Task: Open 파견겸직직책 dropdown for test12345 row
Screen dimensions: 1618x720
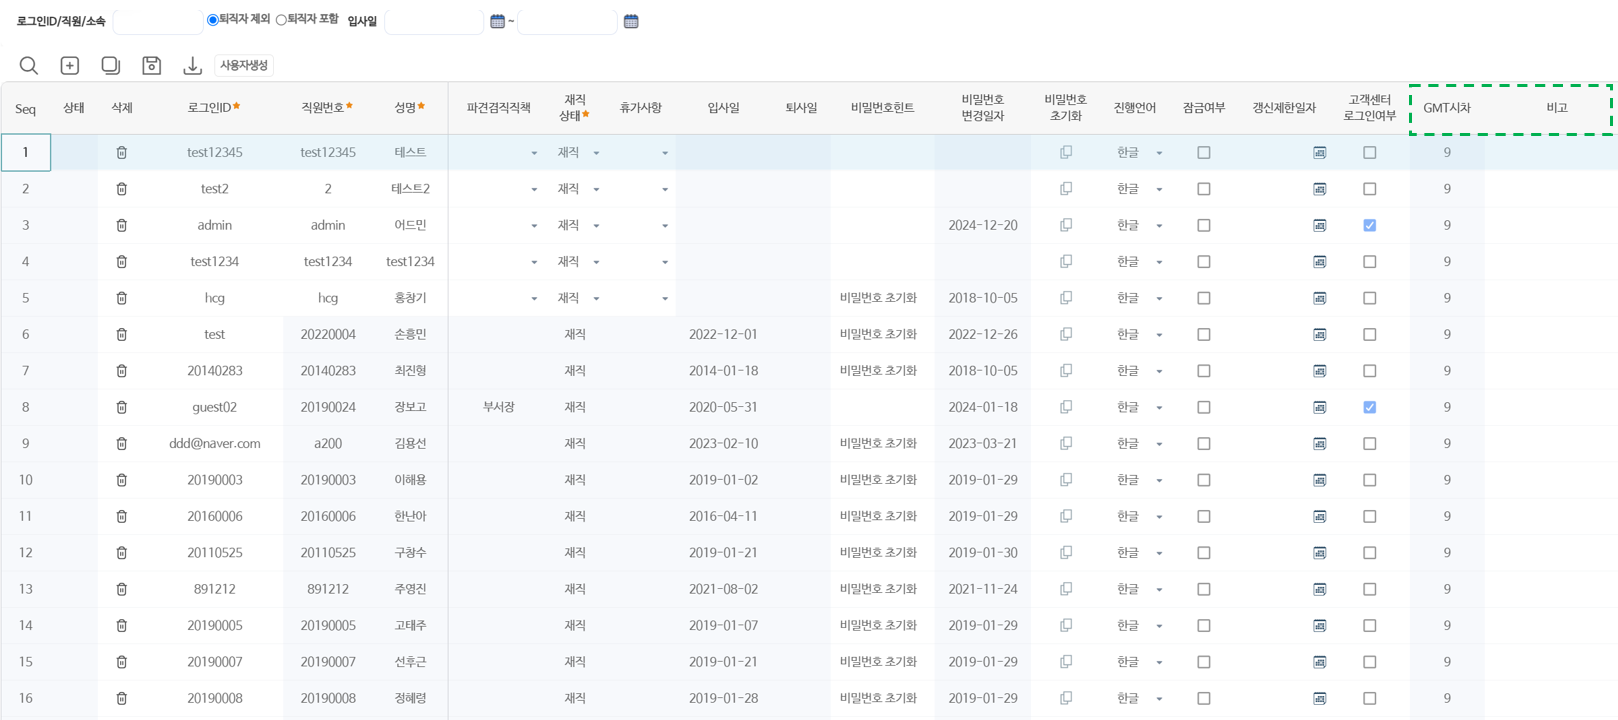Action: [534, 154]
